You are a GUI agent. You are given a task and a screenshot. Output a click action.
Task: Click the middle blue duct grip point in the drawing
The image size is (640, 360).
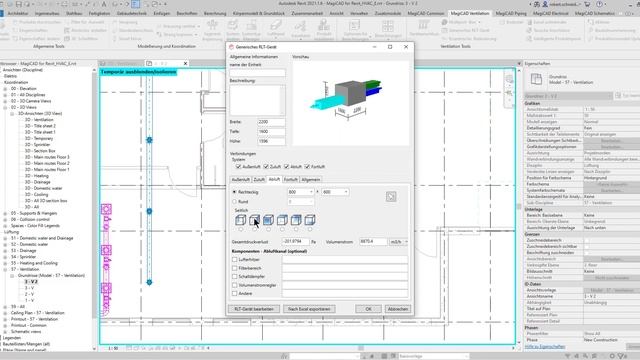point(149,211)
